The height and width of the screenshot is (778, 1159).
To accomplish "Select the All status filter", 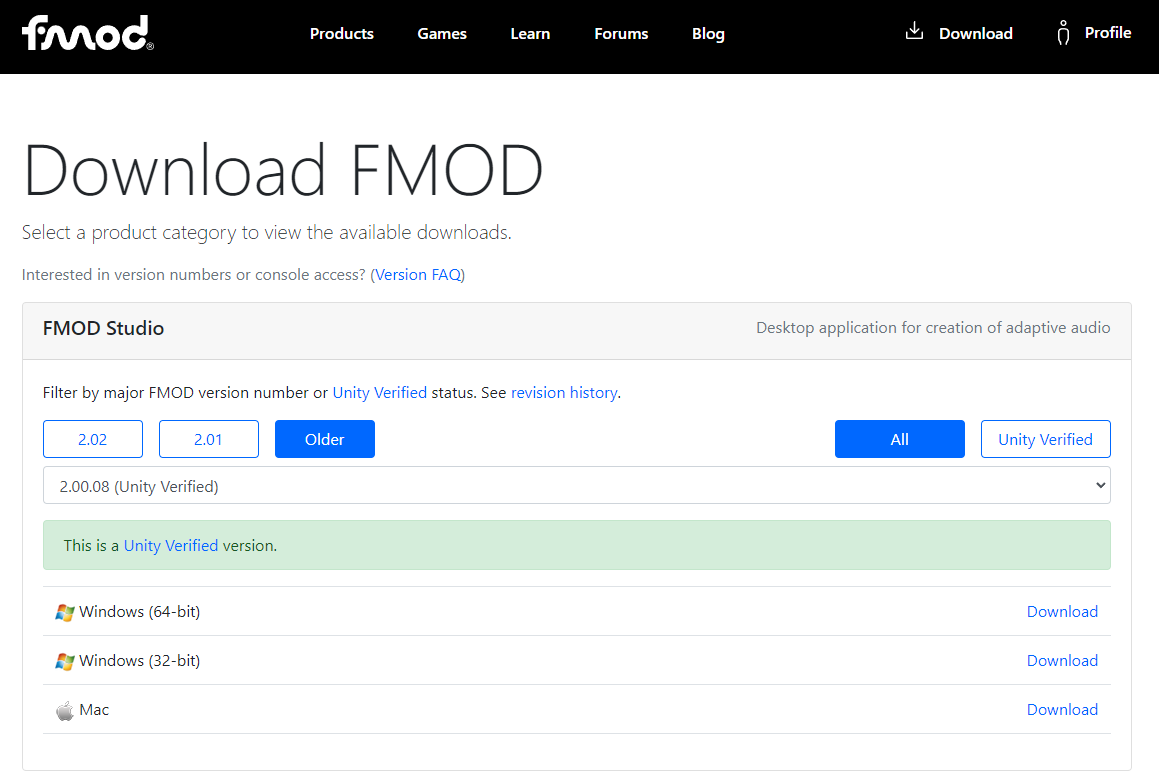I will click(x=900, y=439).
